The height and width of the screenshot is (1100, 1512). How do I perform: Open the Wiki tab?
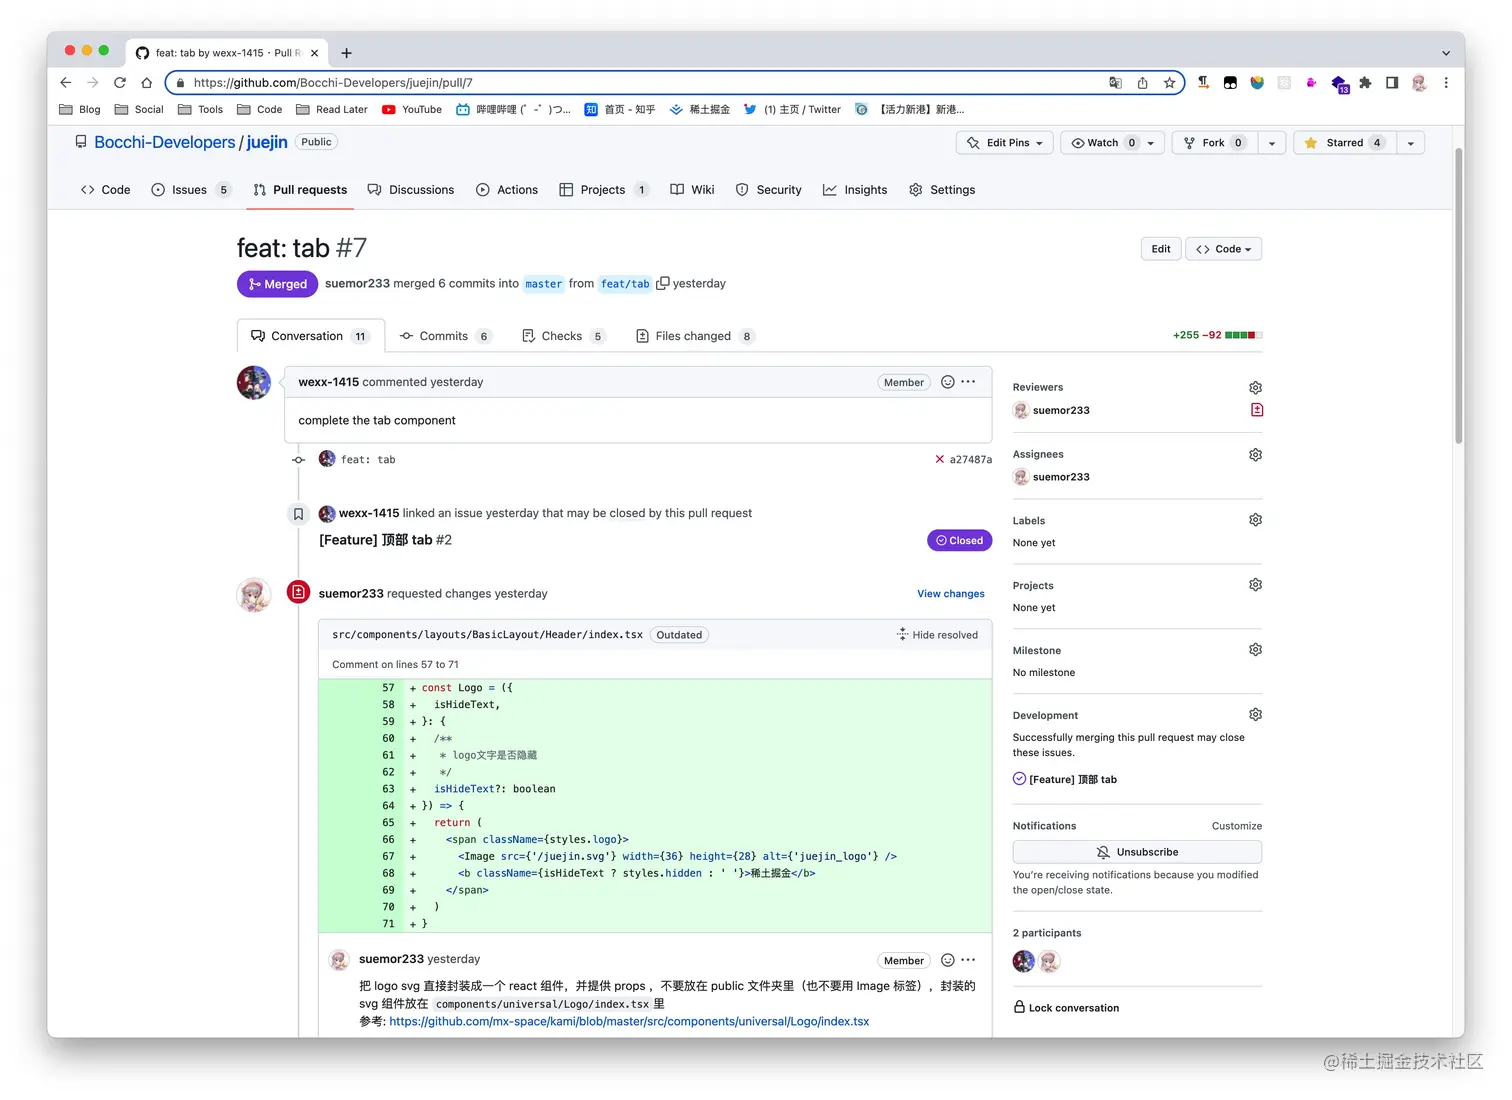click(x=692, y=190)
